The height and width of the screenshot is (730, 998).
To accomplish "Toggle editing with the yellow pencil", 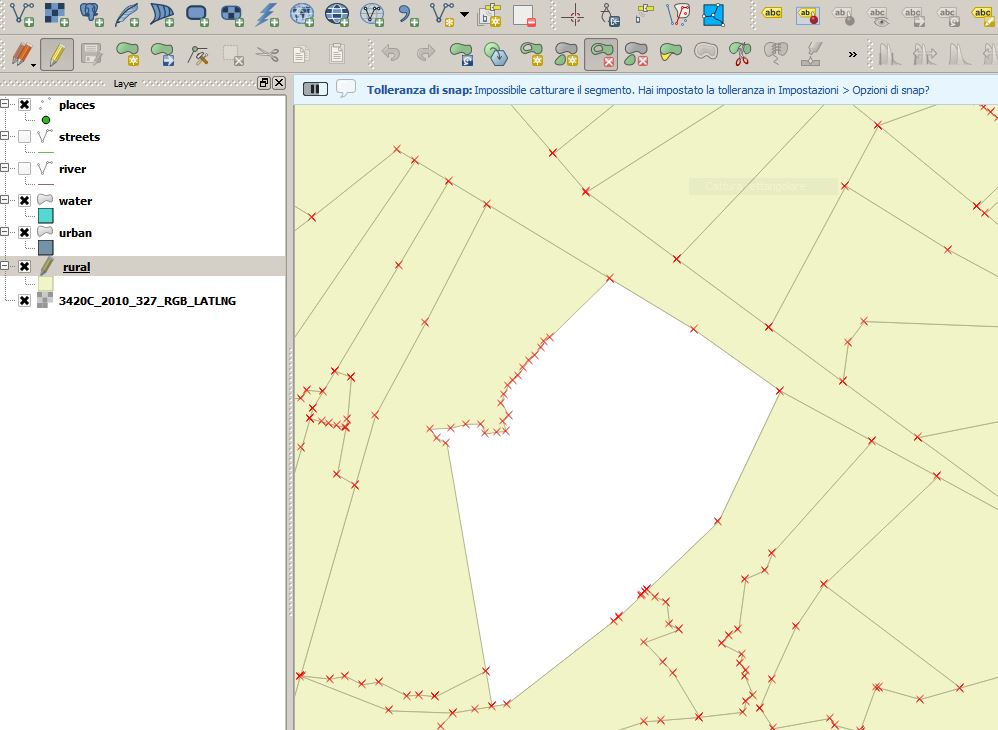I will pos(57,54).
